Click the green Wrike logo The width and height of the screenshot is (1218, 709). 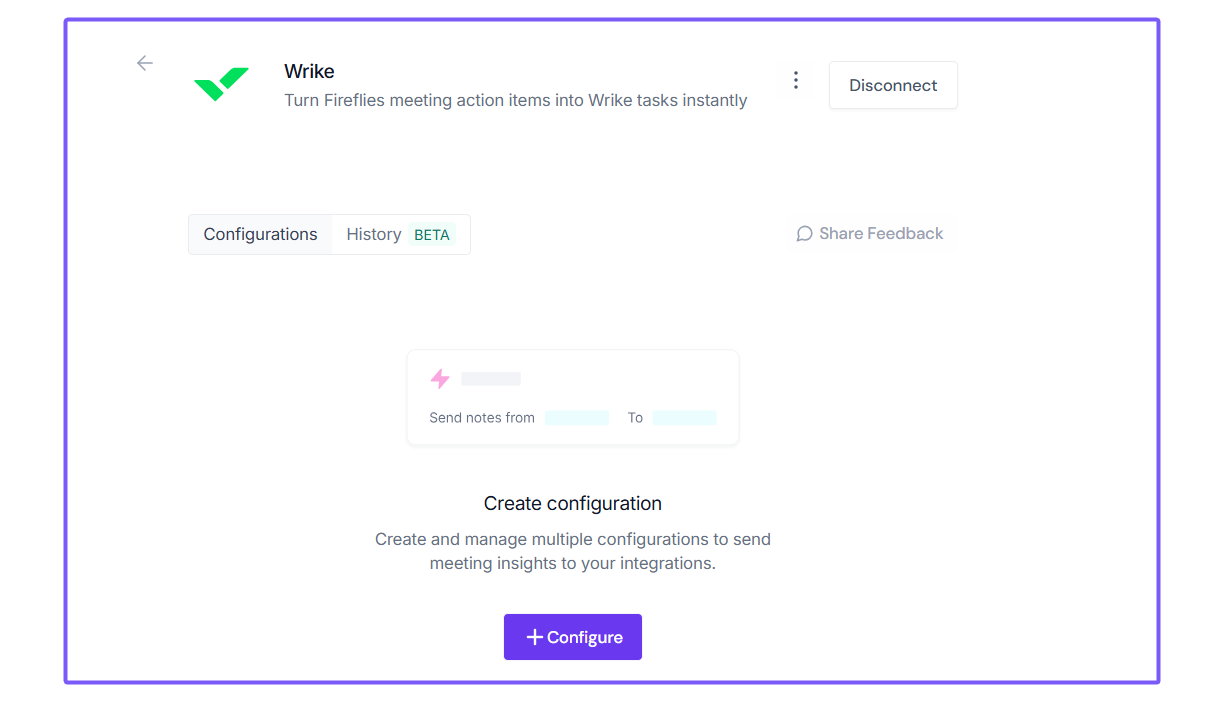click(x=221, y=84)
